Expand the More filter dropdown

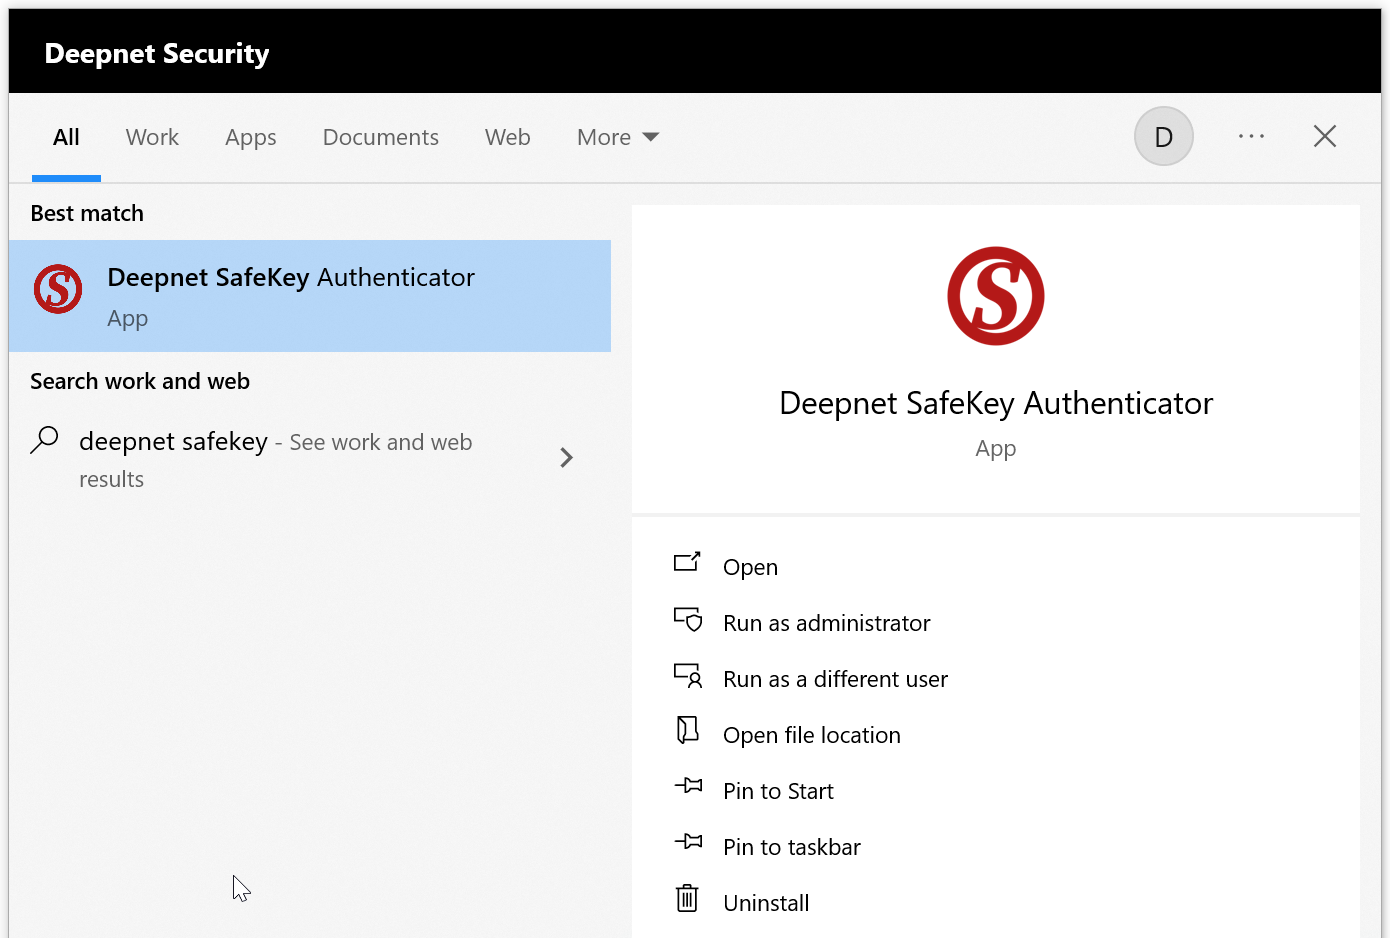click(617, 137)
